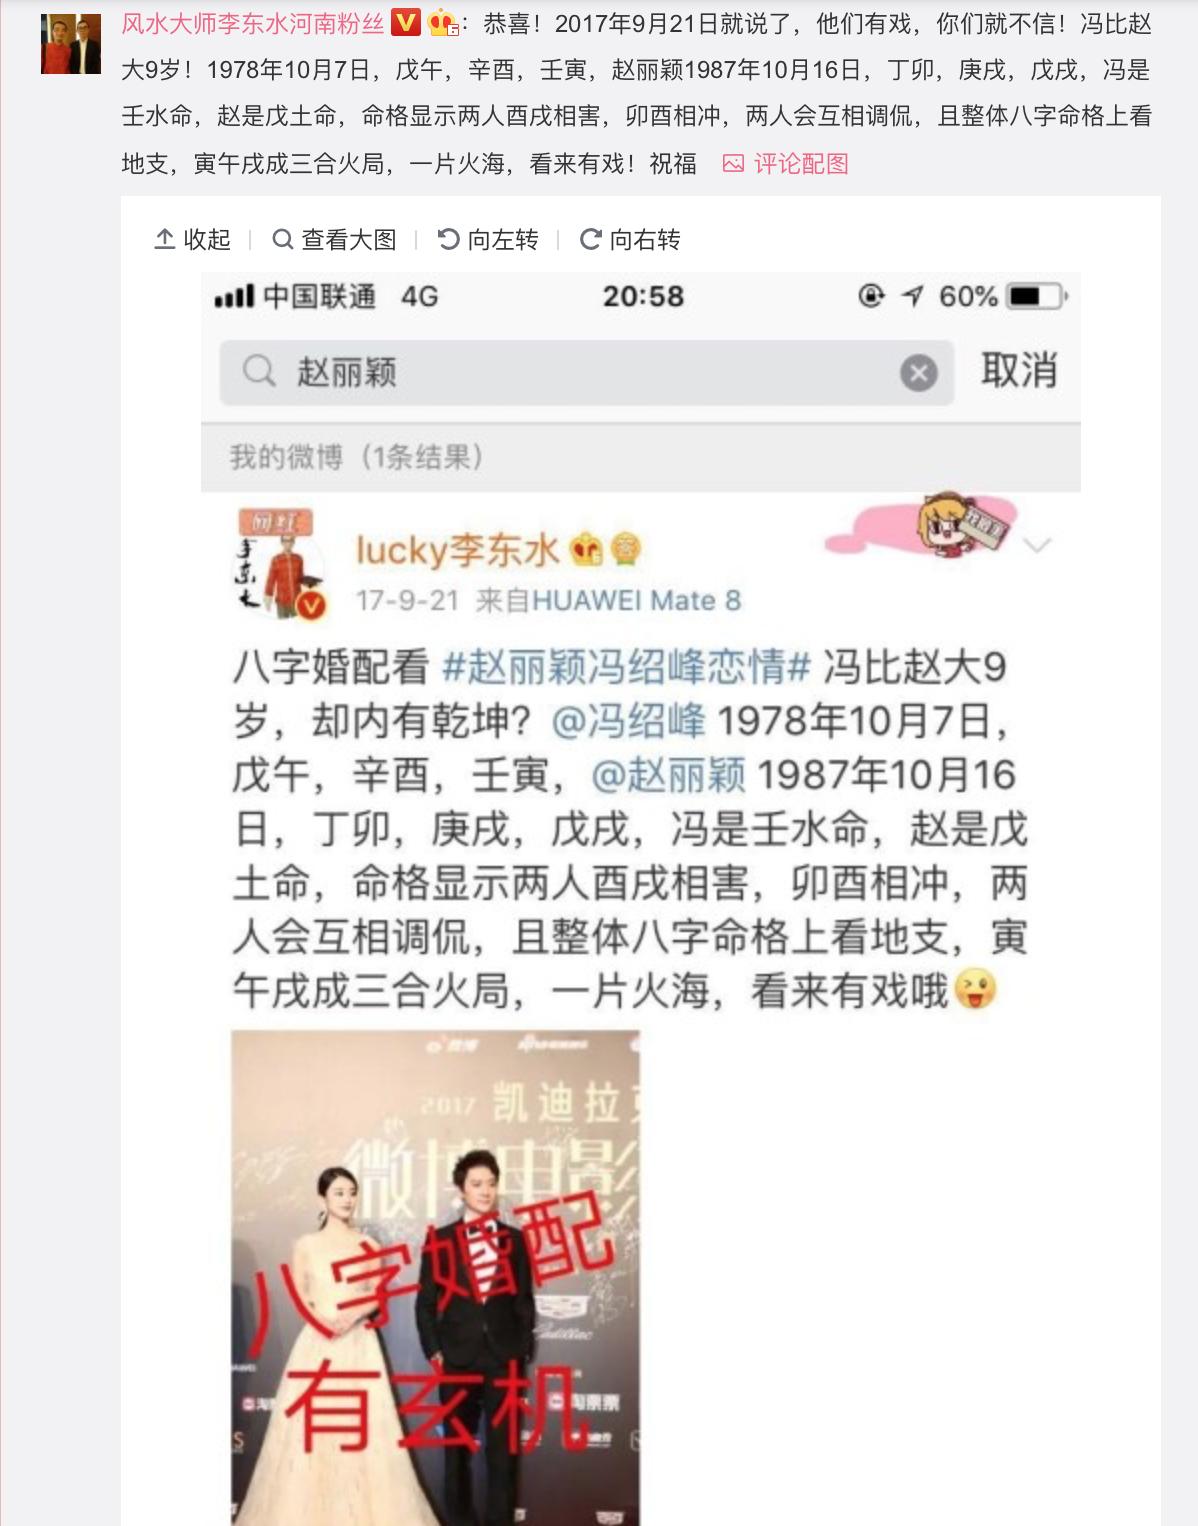Click the upward arrow icon beside 收起

tap(165, 239)
